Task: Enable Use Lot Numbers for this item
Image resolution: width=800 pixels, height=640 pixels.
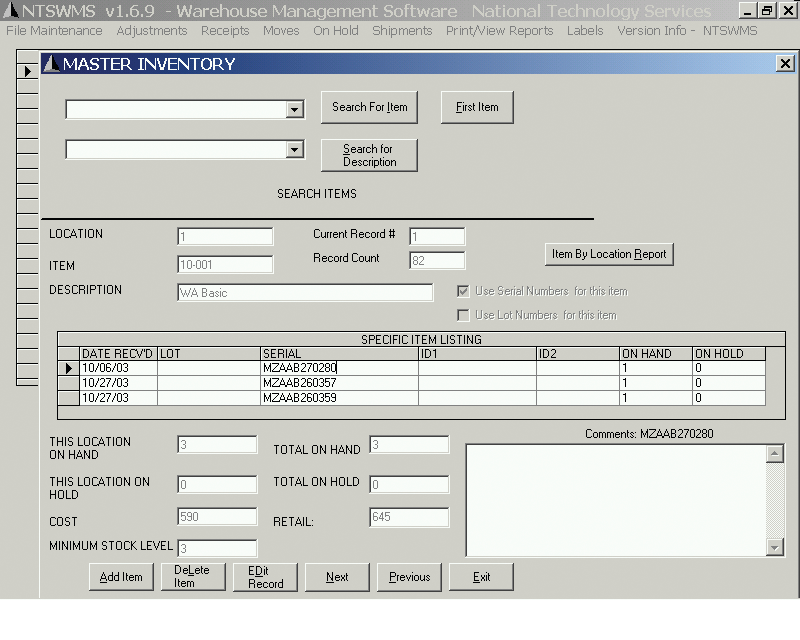Action: point(463,315)
